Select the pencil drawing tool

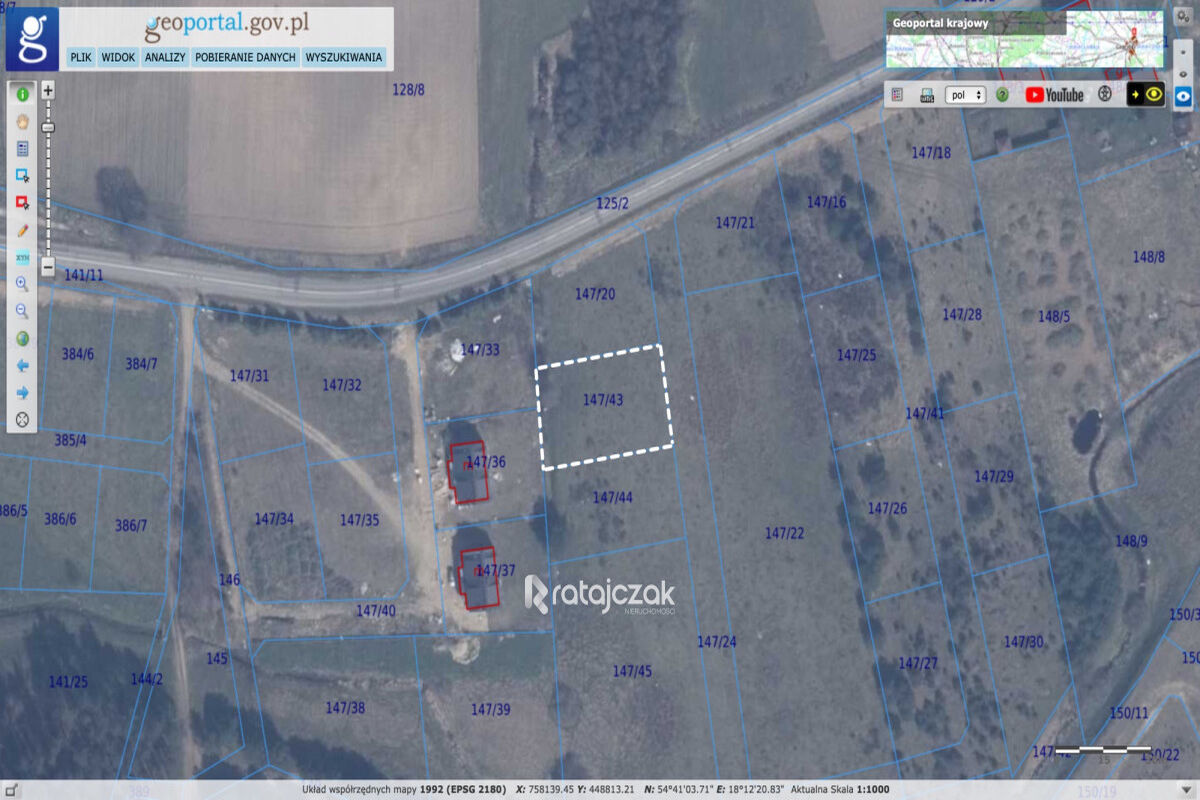(x=21, y=229)
